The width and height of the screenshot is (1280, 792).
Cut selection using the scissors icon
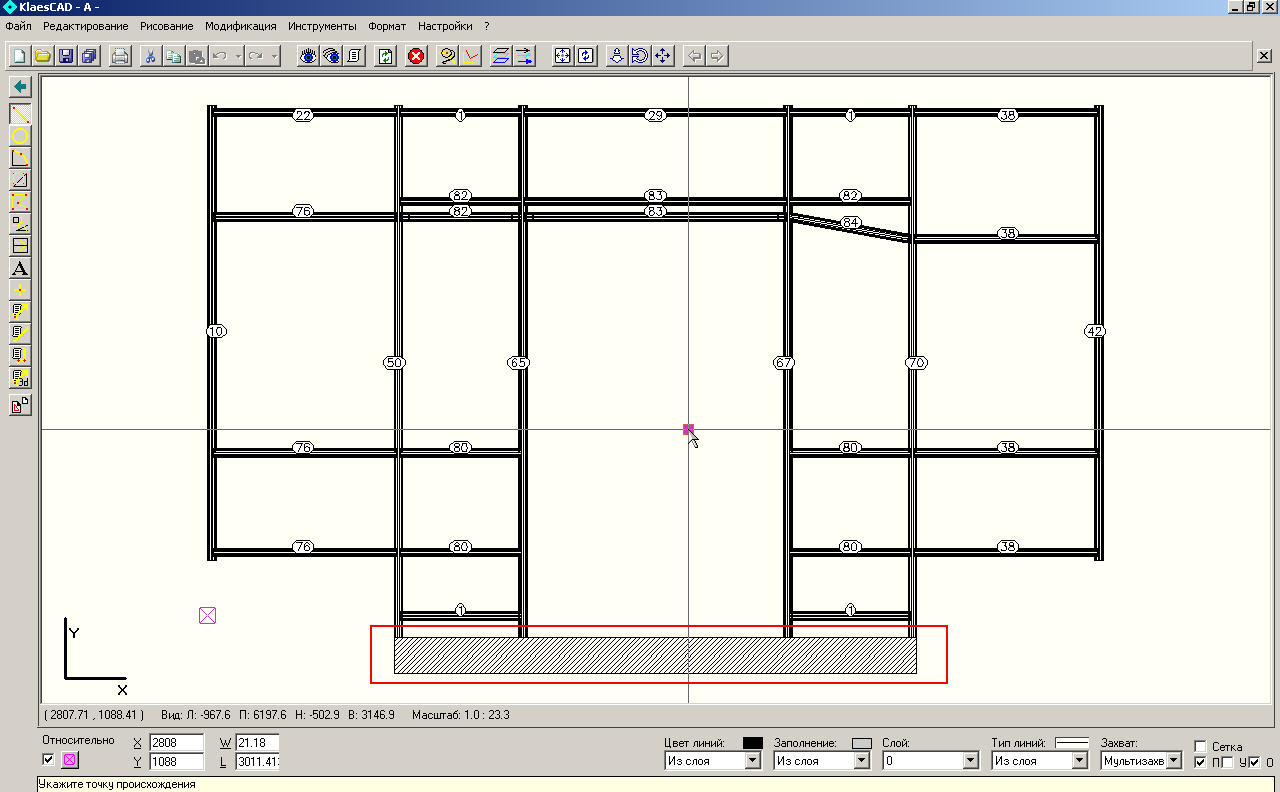pos(150,56)
